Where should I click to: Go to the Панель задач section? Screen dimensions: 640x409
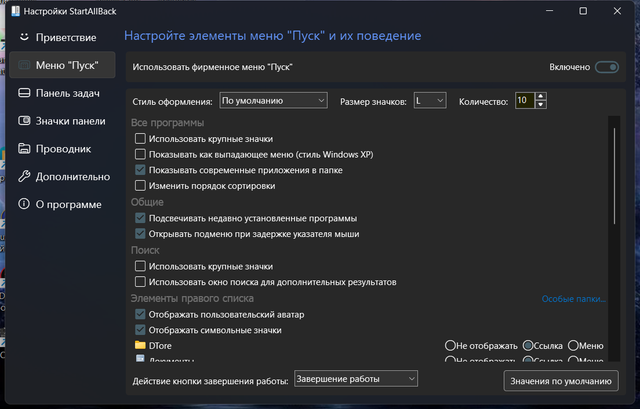click(x=62, y=93)
